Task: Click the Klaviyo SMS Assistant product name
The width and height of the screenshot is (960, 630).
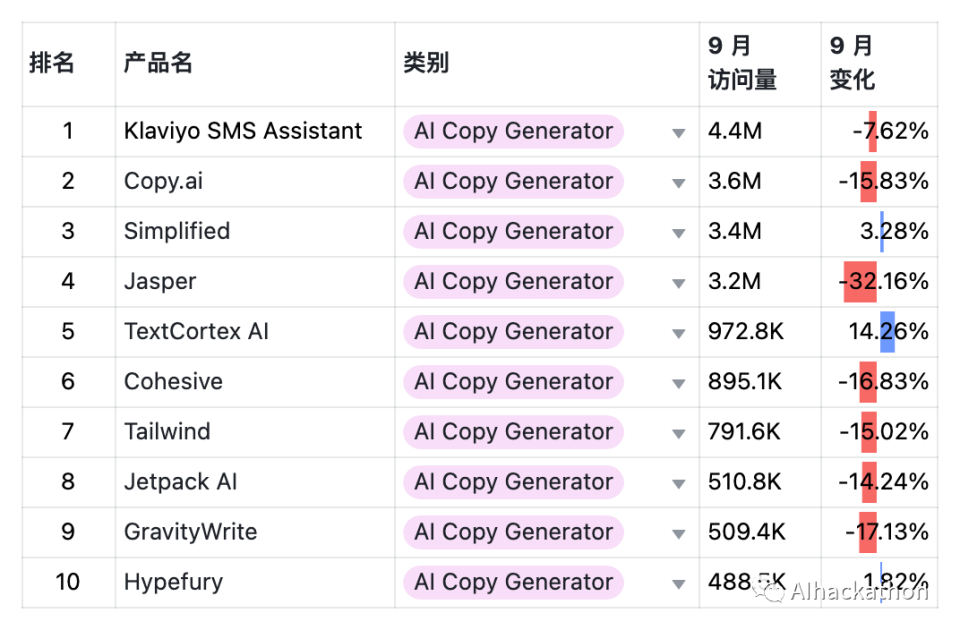Action: [x=243, y=131]
